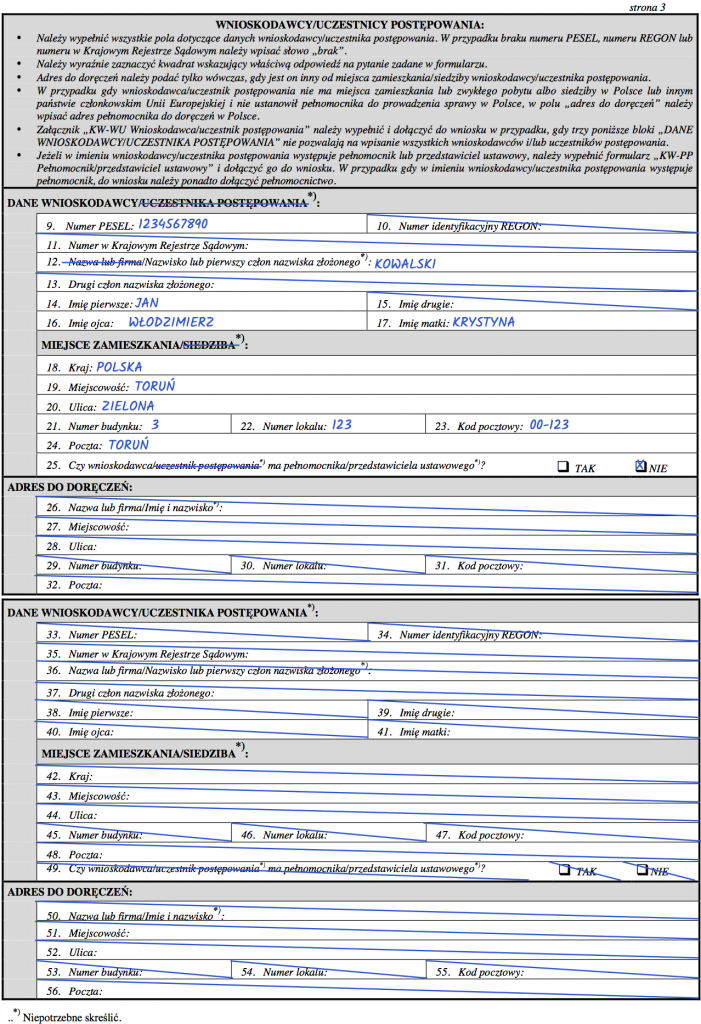The image size is (701, 1024).
Task: Click field 41 Imię matki
Action: (x=532, y=731)
